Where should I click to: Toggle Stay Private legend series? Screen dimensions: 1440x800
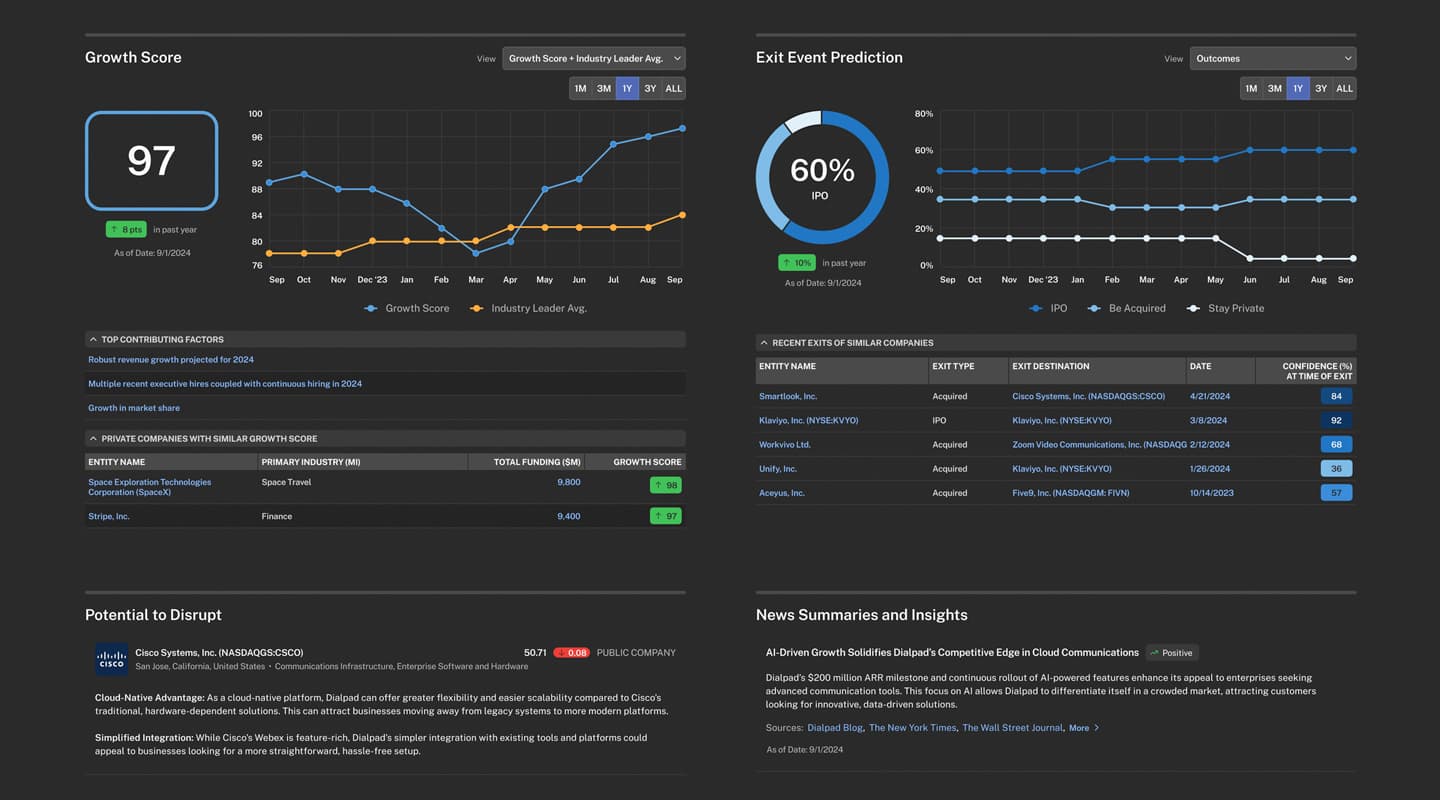tap(1226, 308)
